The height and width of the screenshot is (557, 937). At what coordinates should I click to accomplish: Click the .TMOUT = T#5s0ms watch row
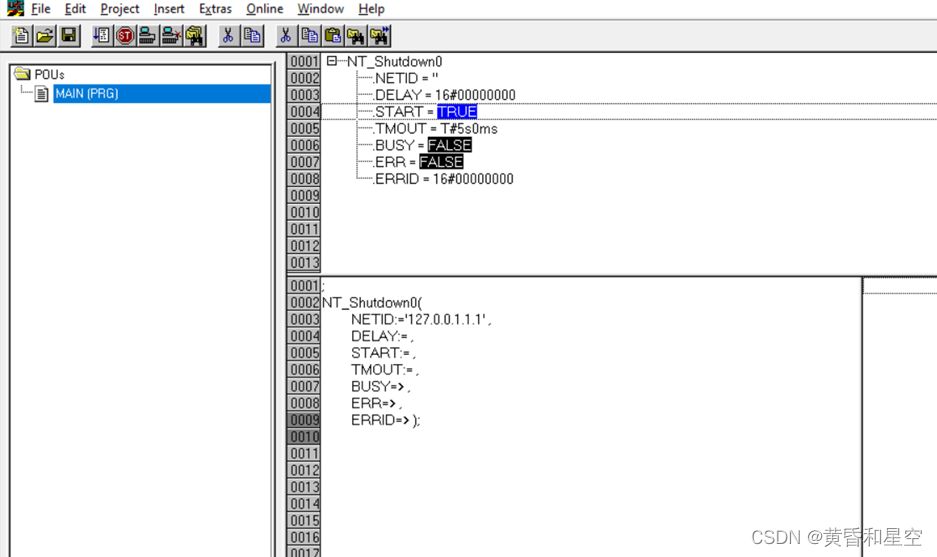435,128
